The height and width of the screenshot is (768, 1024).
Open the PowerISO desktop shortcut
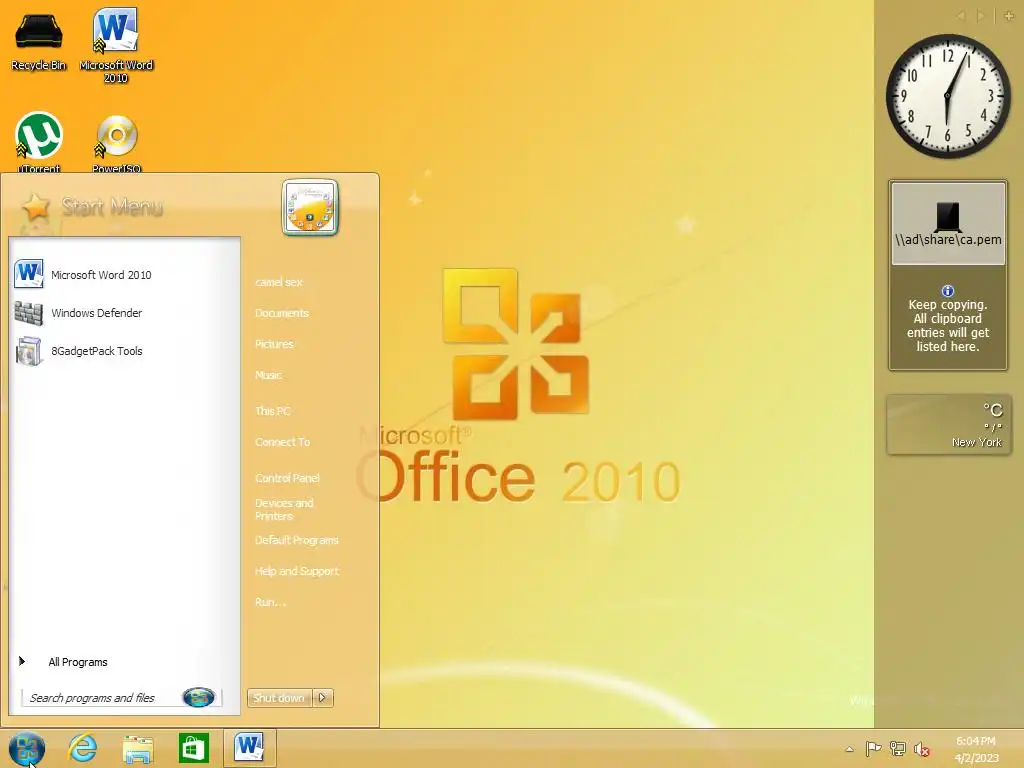[116, 144]
